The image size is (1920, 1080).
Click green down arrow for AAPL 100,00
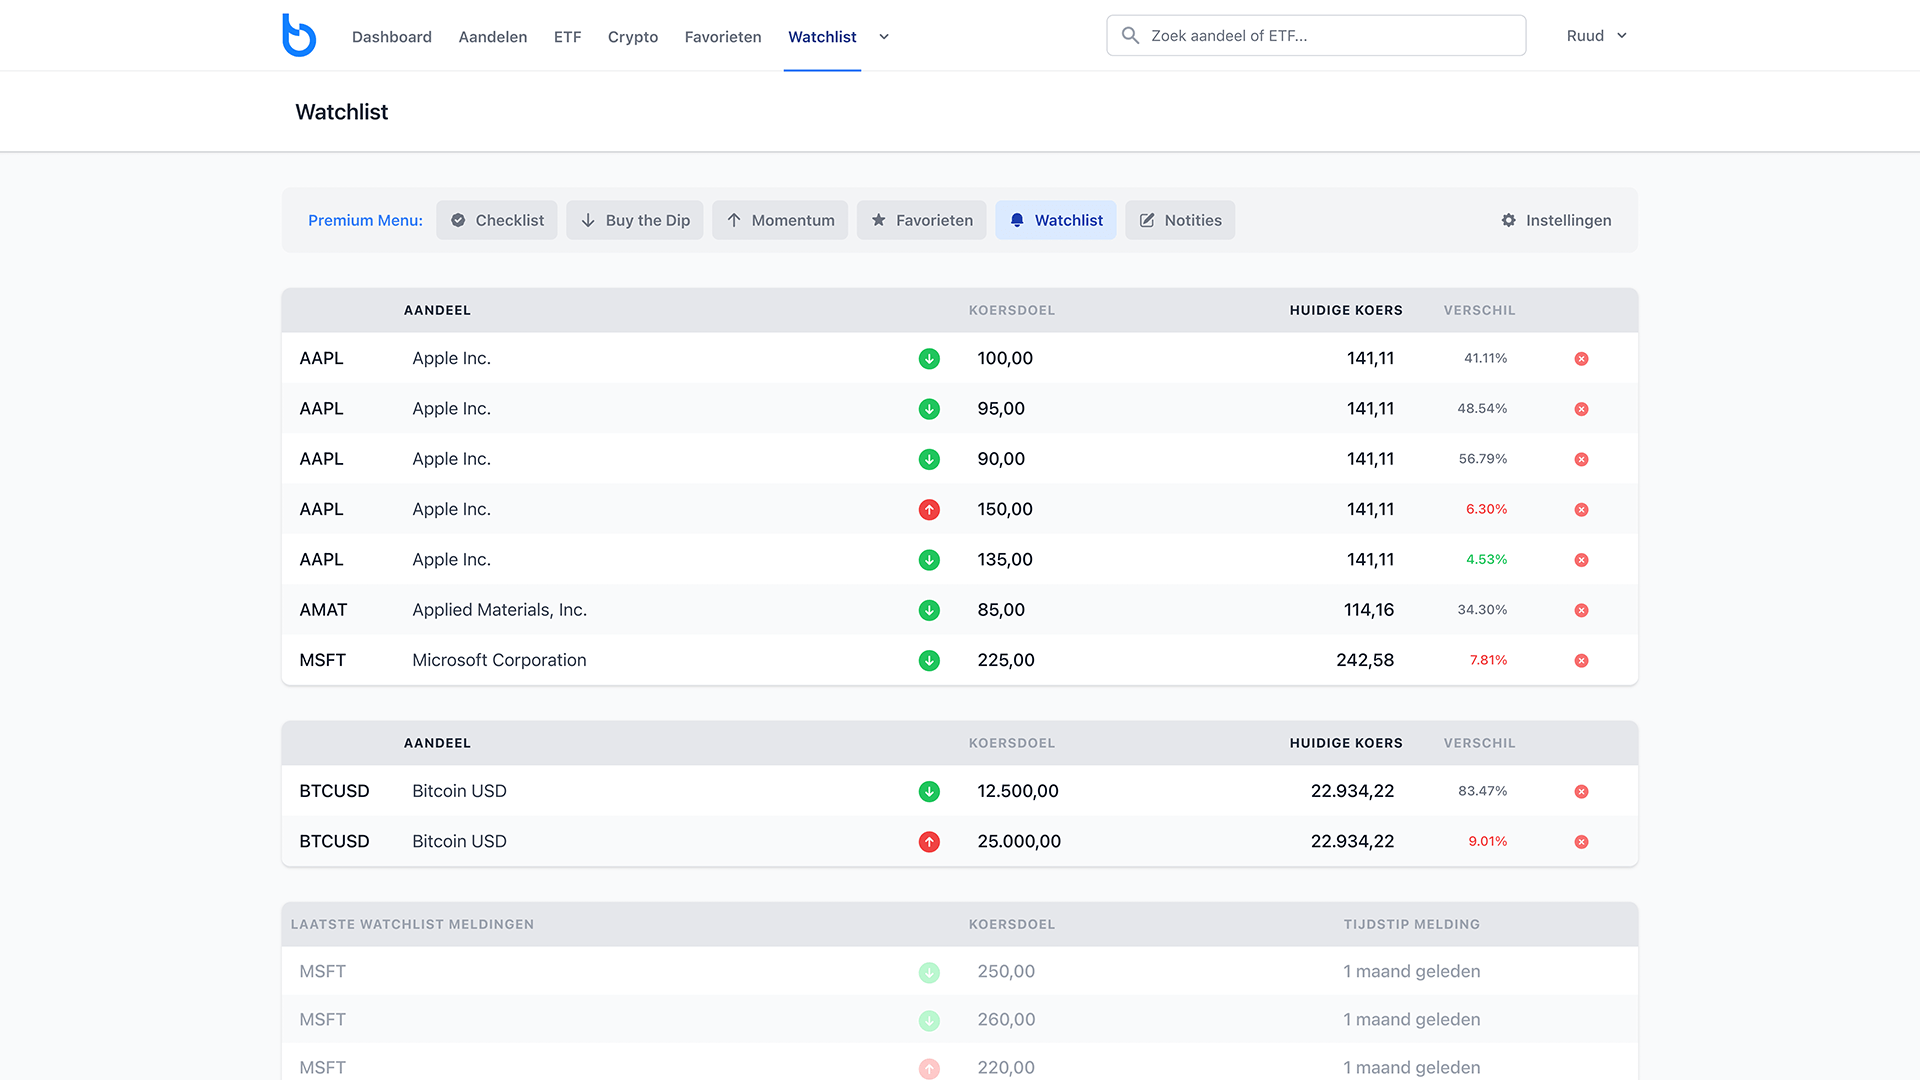[929, 359]
